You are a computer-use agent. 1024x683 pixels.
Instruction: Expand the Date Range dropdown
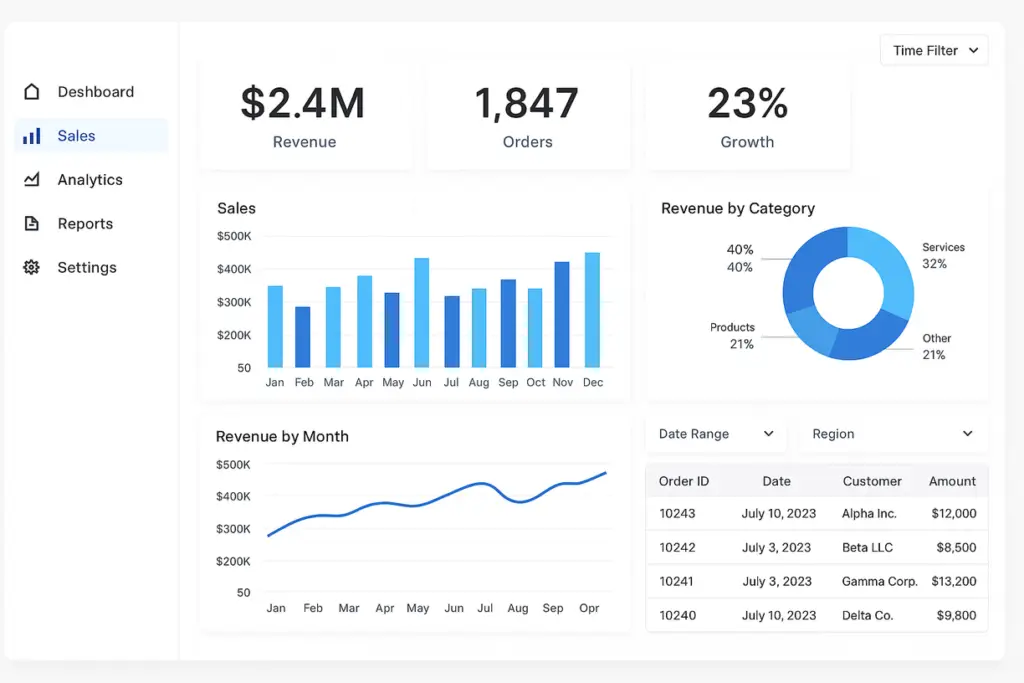click(716, 434)
